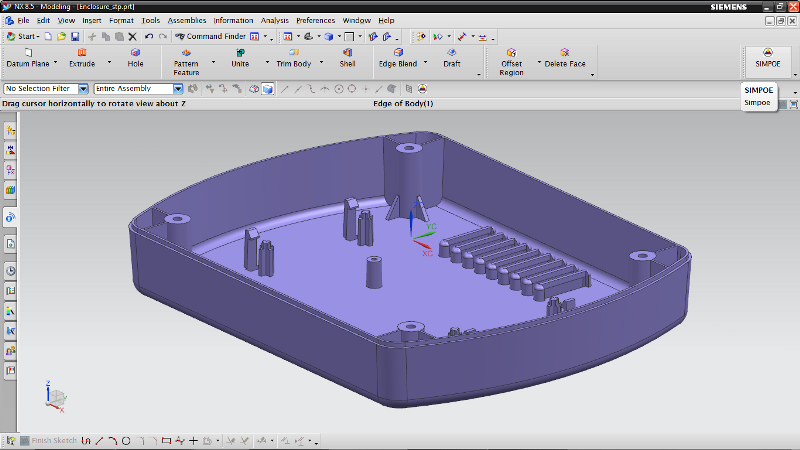This screenshot has width=800, height=450.
Task: Select the sketch Circle tool
Action: [x=126, y=440]
